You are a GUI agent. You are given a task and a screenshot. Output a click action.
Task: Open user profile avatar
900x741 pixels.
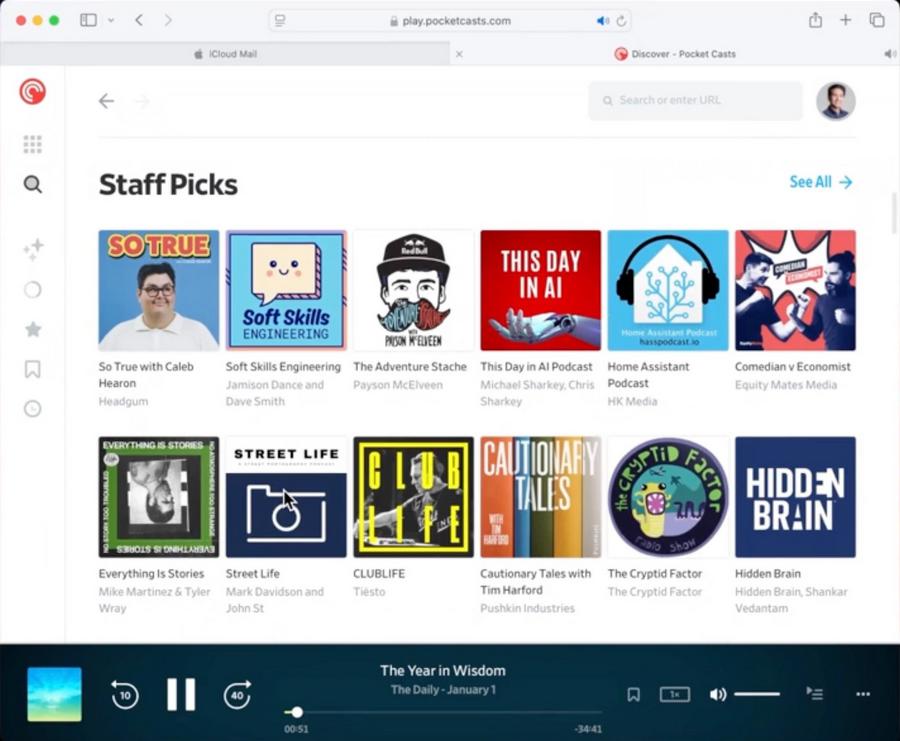836,101
